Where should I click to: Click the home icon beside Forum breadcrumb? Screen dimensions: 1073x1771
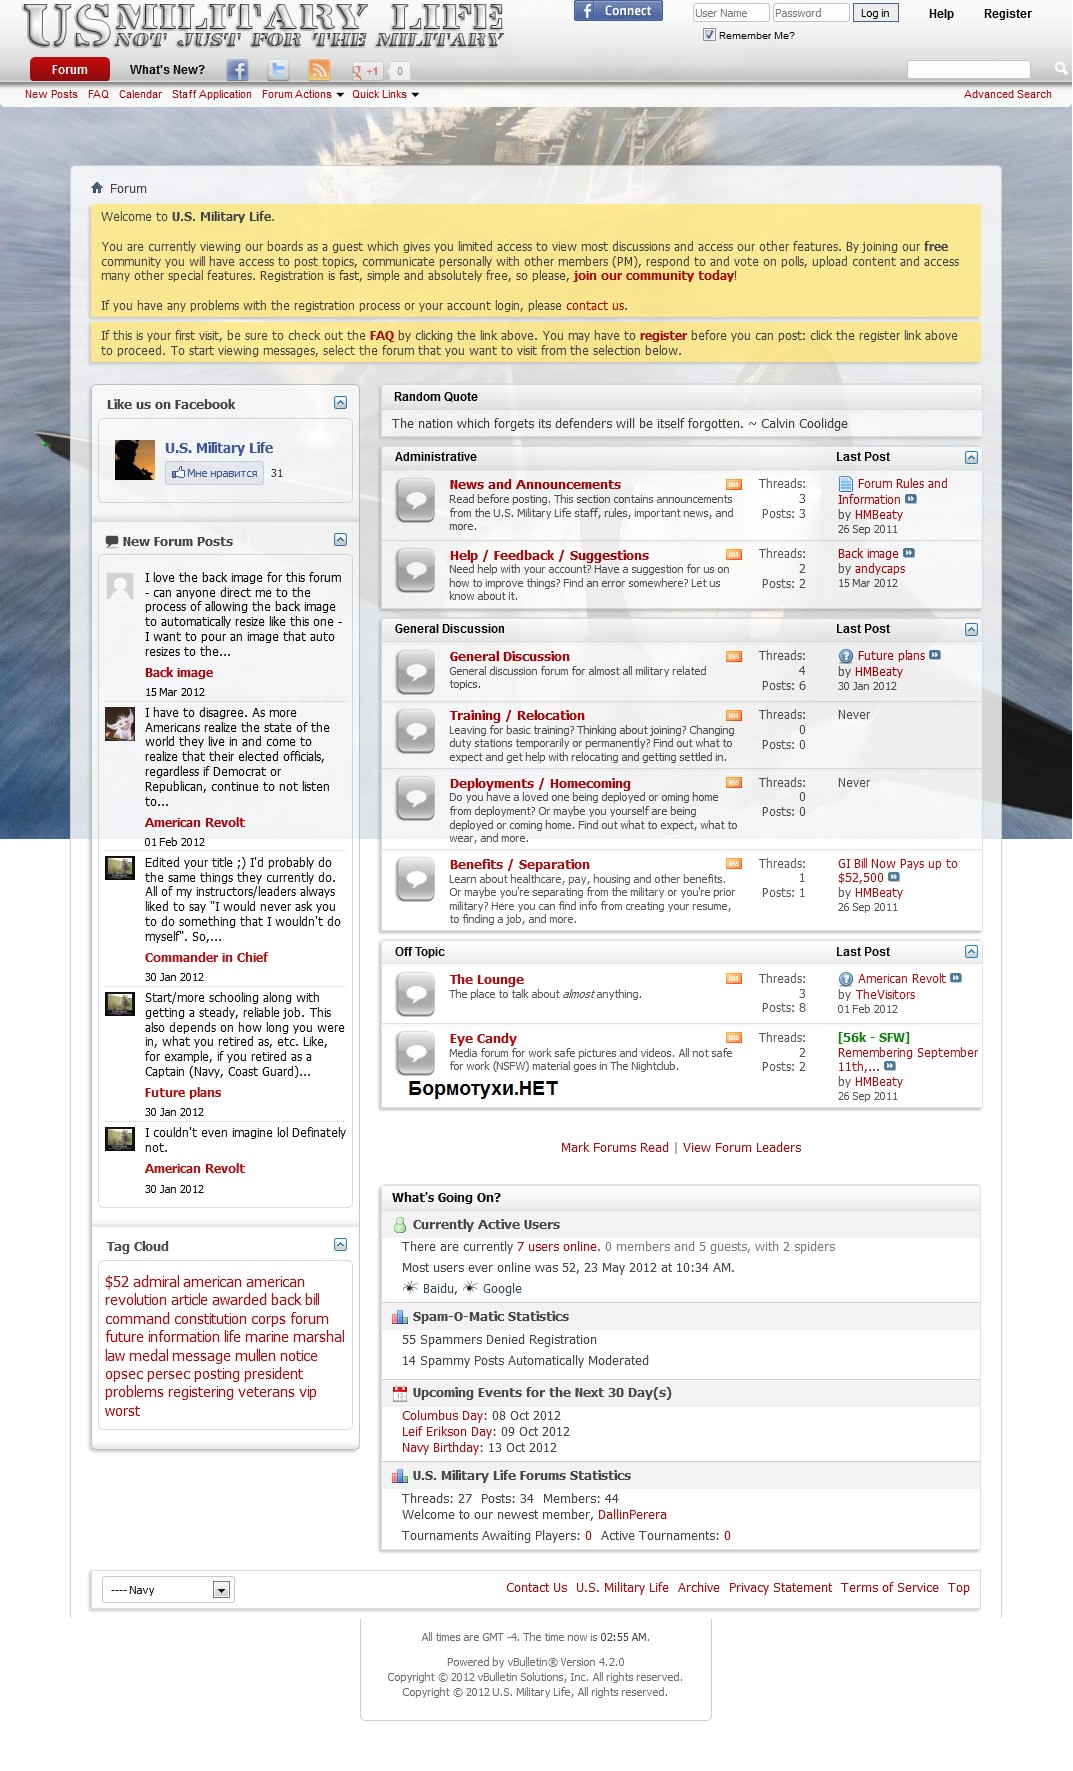click(97, 188)
